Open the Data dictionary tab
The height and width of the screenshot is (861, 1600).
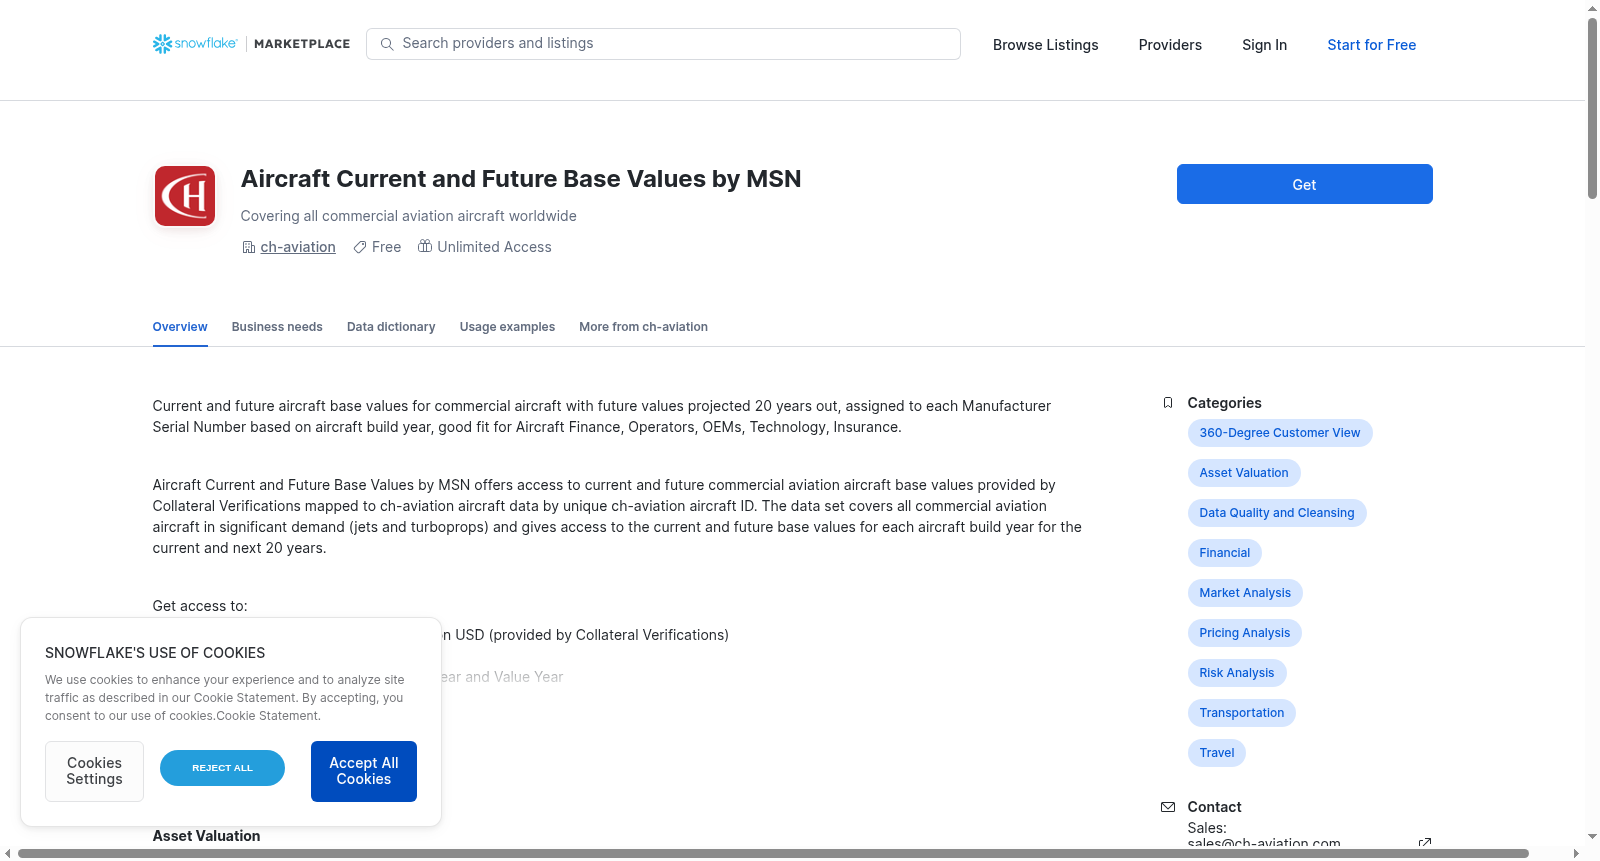[391, 327]
